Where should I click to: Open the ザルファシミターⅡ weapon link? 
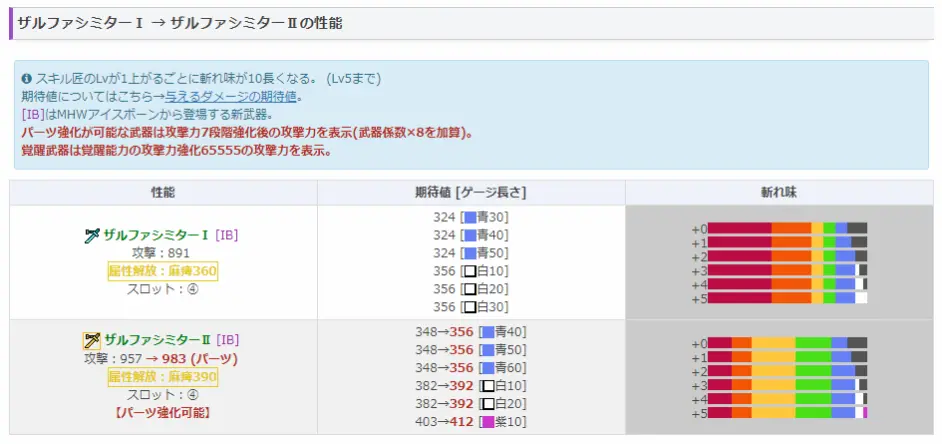[157, 340]
